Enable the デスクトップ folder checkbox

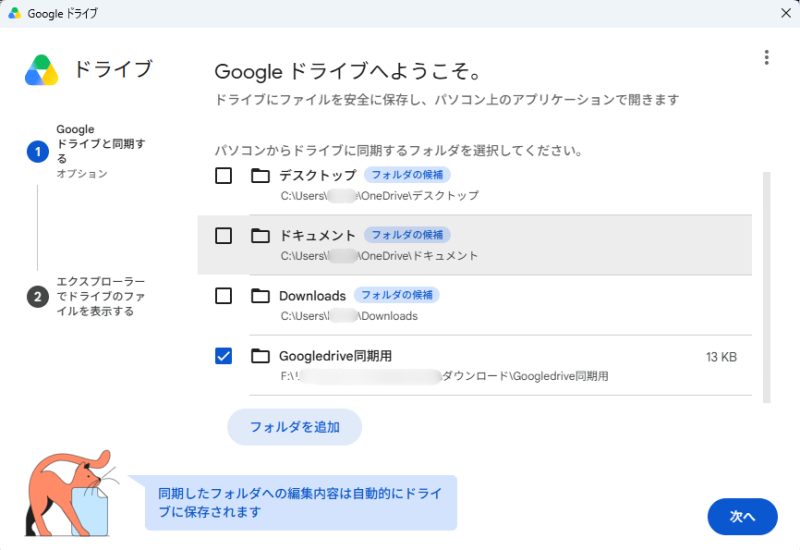click(223, 176)
